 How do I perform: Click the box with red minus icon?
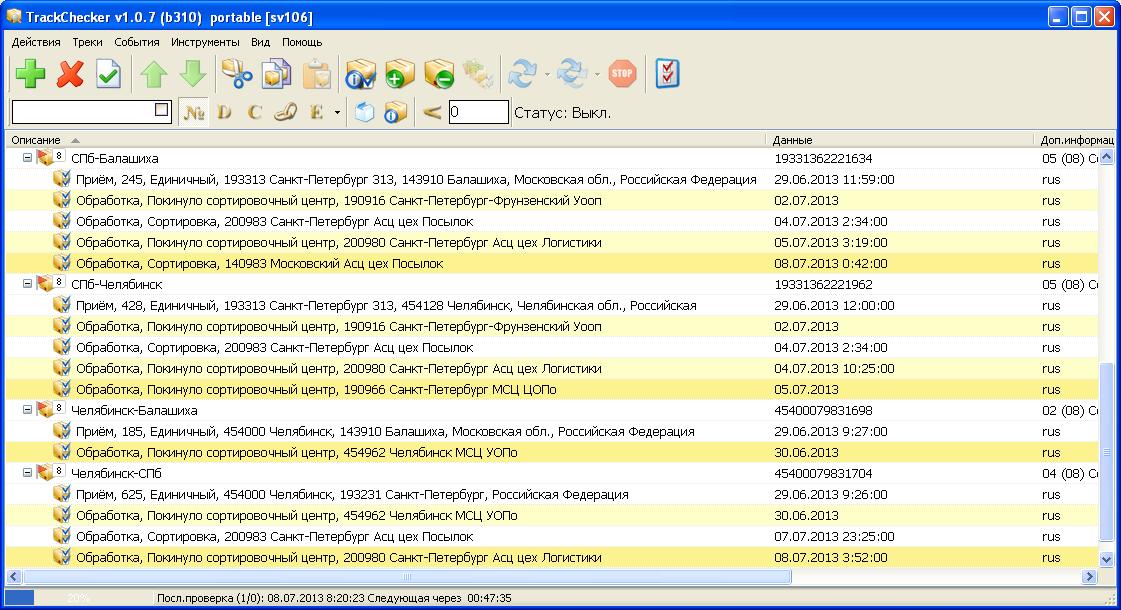[x=439, y=74]
